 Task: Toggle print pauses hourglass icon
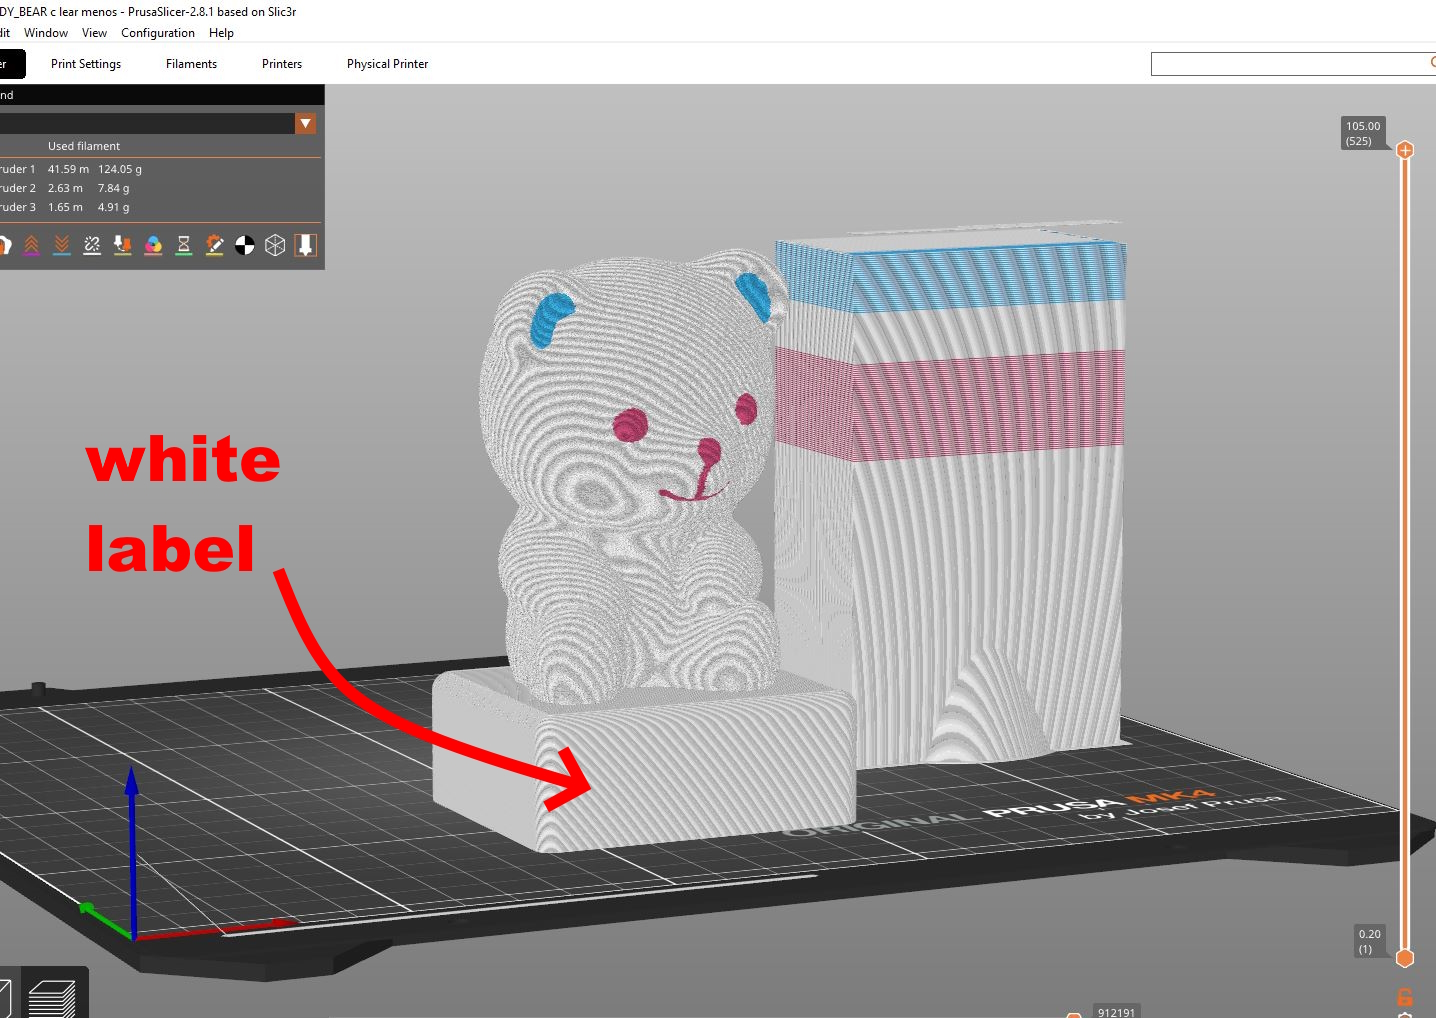[x=184, y=245]
